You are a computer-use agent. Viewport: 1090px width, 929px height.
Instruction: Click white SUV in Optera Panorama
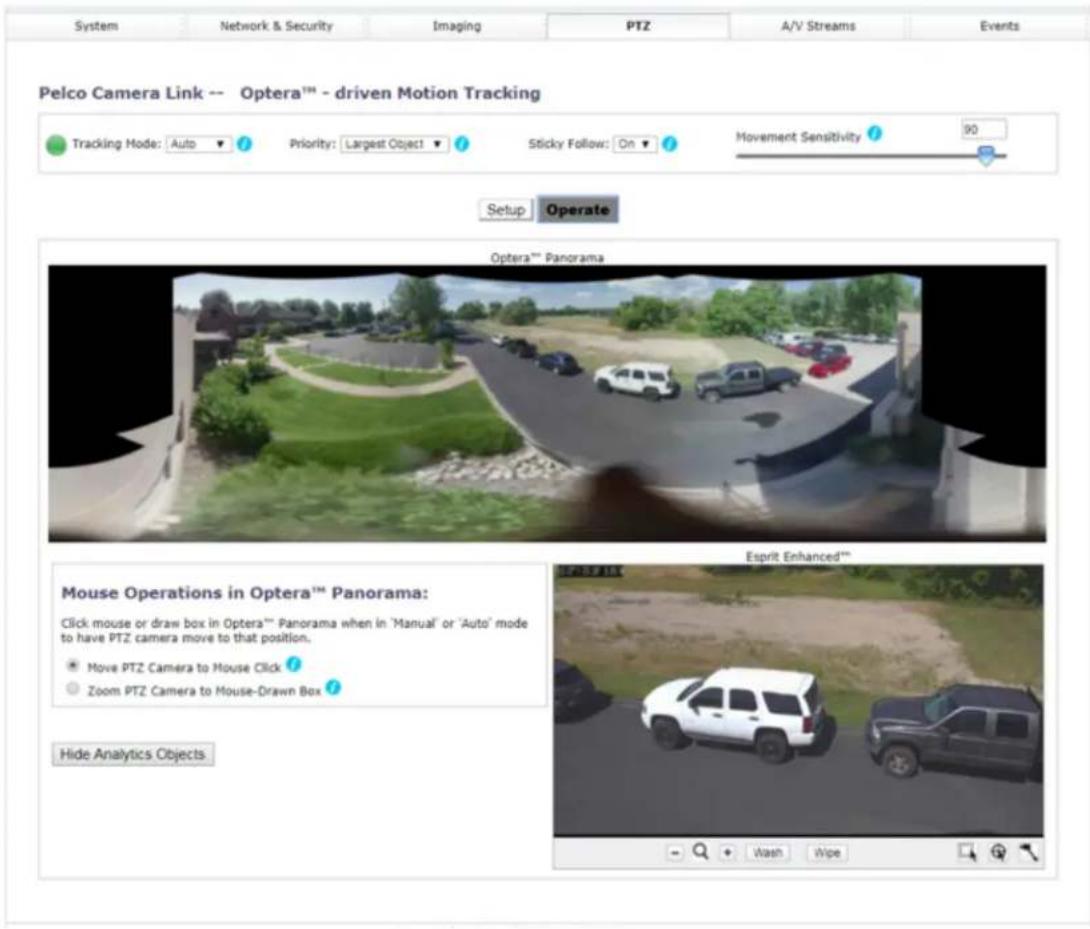click(637, 380)
